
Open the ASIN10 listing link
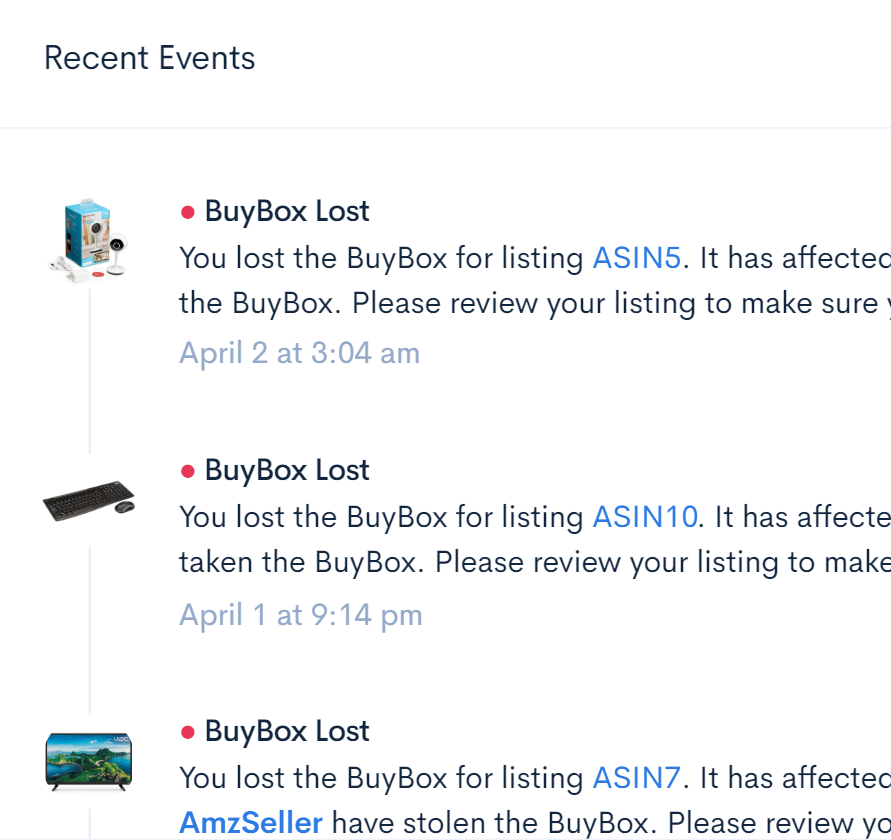point(645,517)
